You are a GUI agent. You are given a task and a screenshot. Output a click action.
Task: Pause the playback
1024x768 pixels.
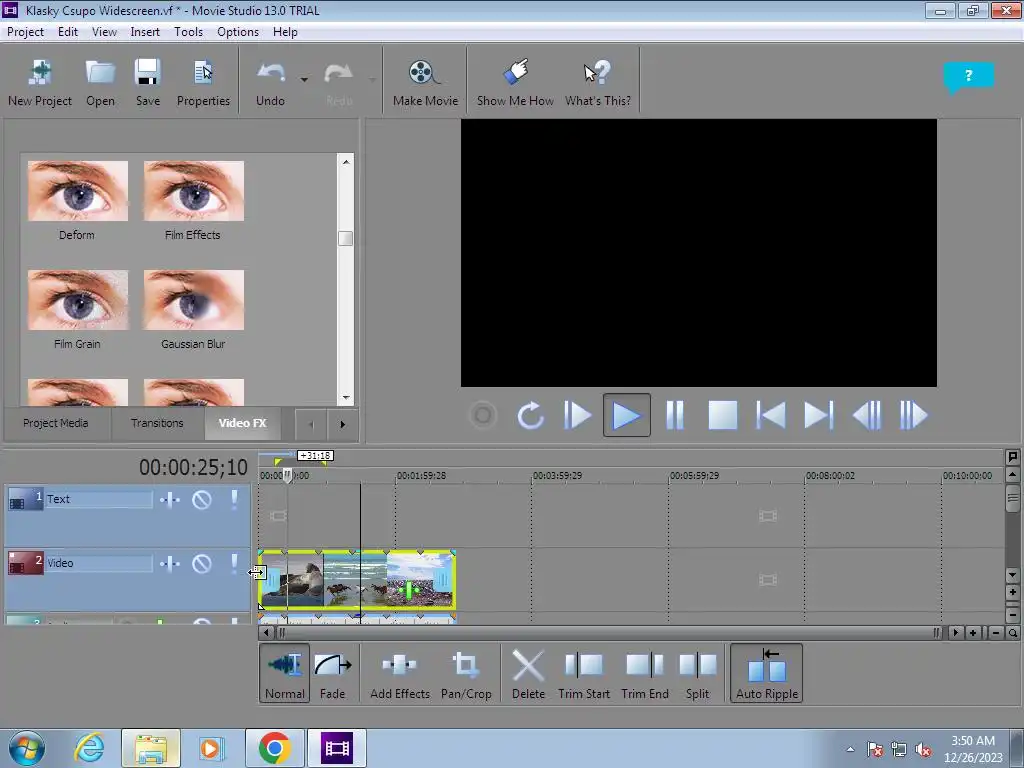(x=675, y=415)
